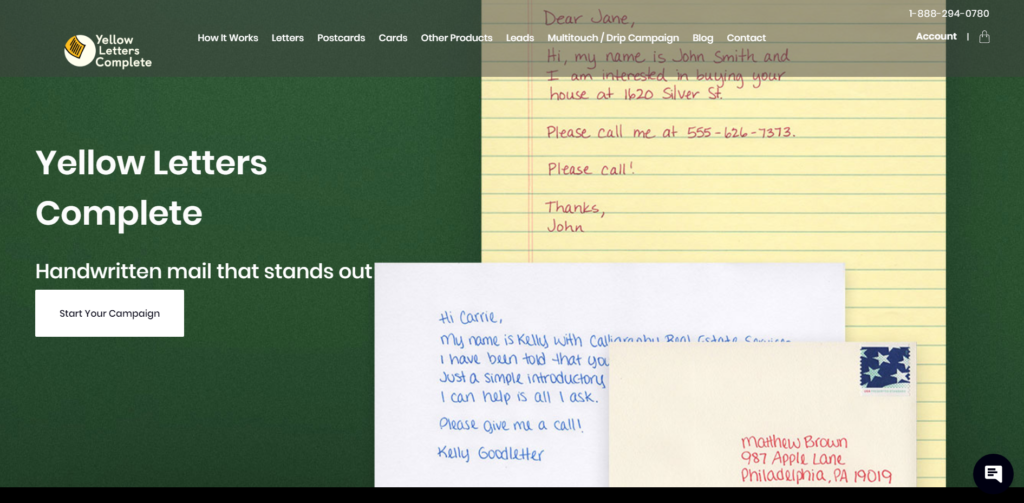Open the Cards menu item
Image resolution: width=1024 pixels, height=503 pixels.
click(392, 38)
